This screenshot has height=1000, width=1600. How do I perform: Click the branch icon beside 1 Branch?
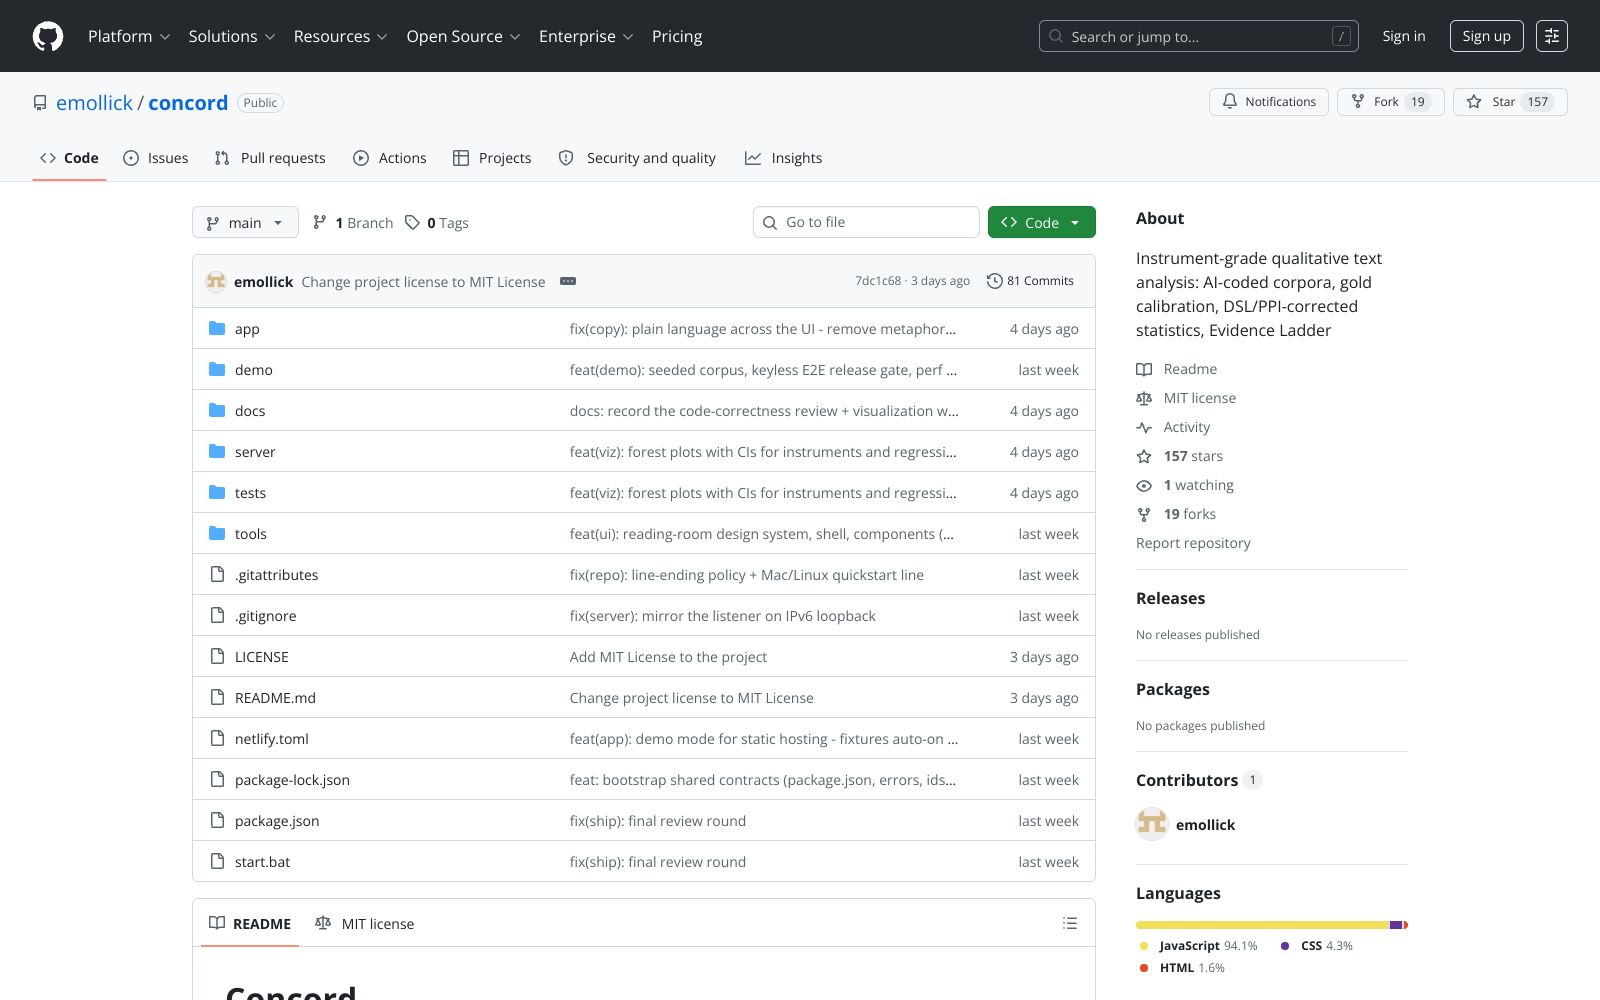coord(320,222)
